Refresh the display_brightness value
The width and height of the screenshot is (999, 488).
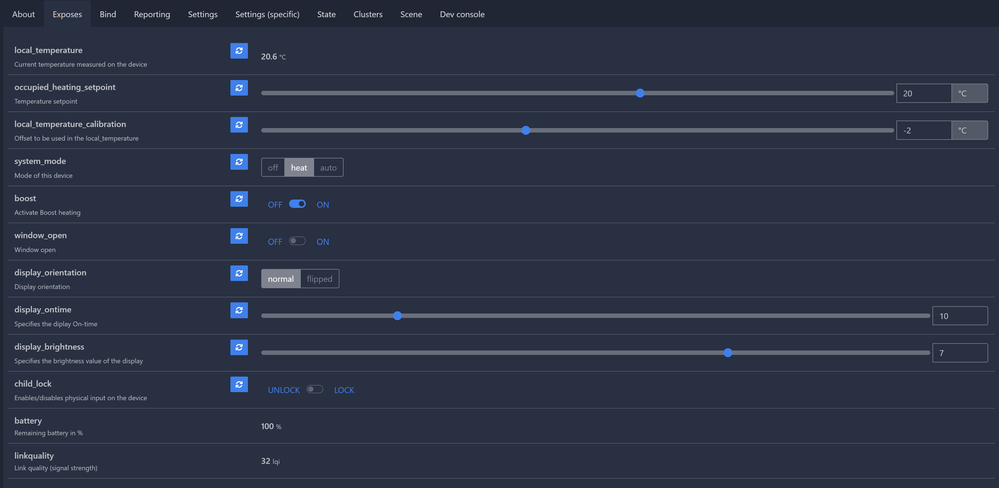pyautogui.click(x=239, y=347)
